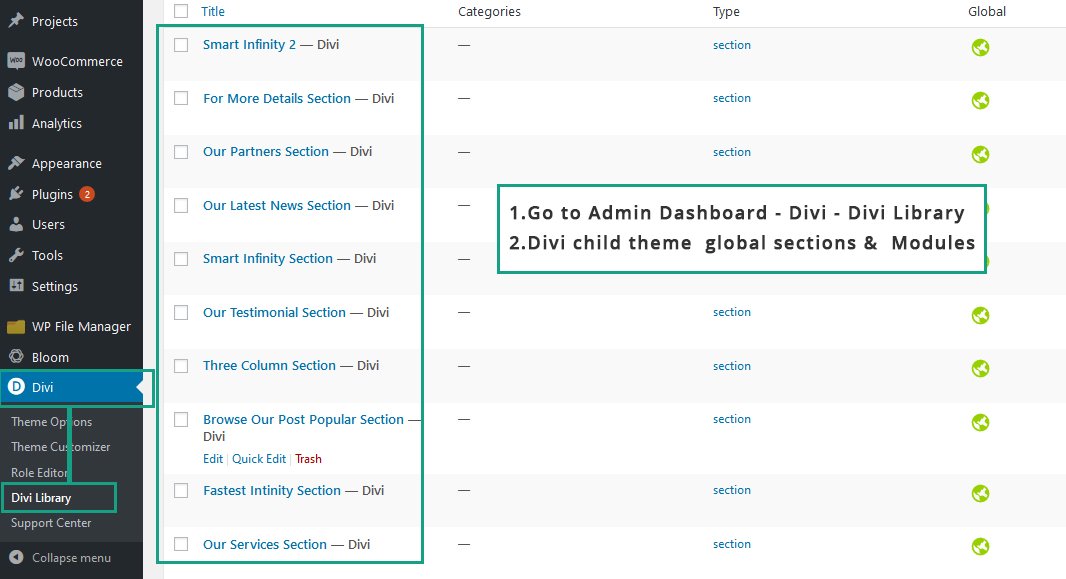
Task: Click the Collapse menu arrow icon
Action: click(x=16, y=557)
